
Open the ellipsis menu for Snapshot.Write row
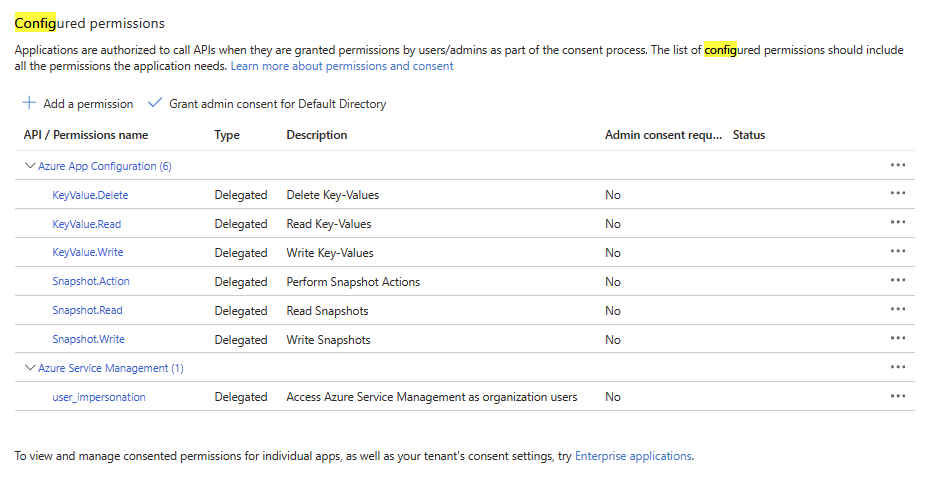pyautogui.click(x=898, y=338)
